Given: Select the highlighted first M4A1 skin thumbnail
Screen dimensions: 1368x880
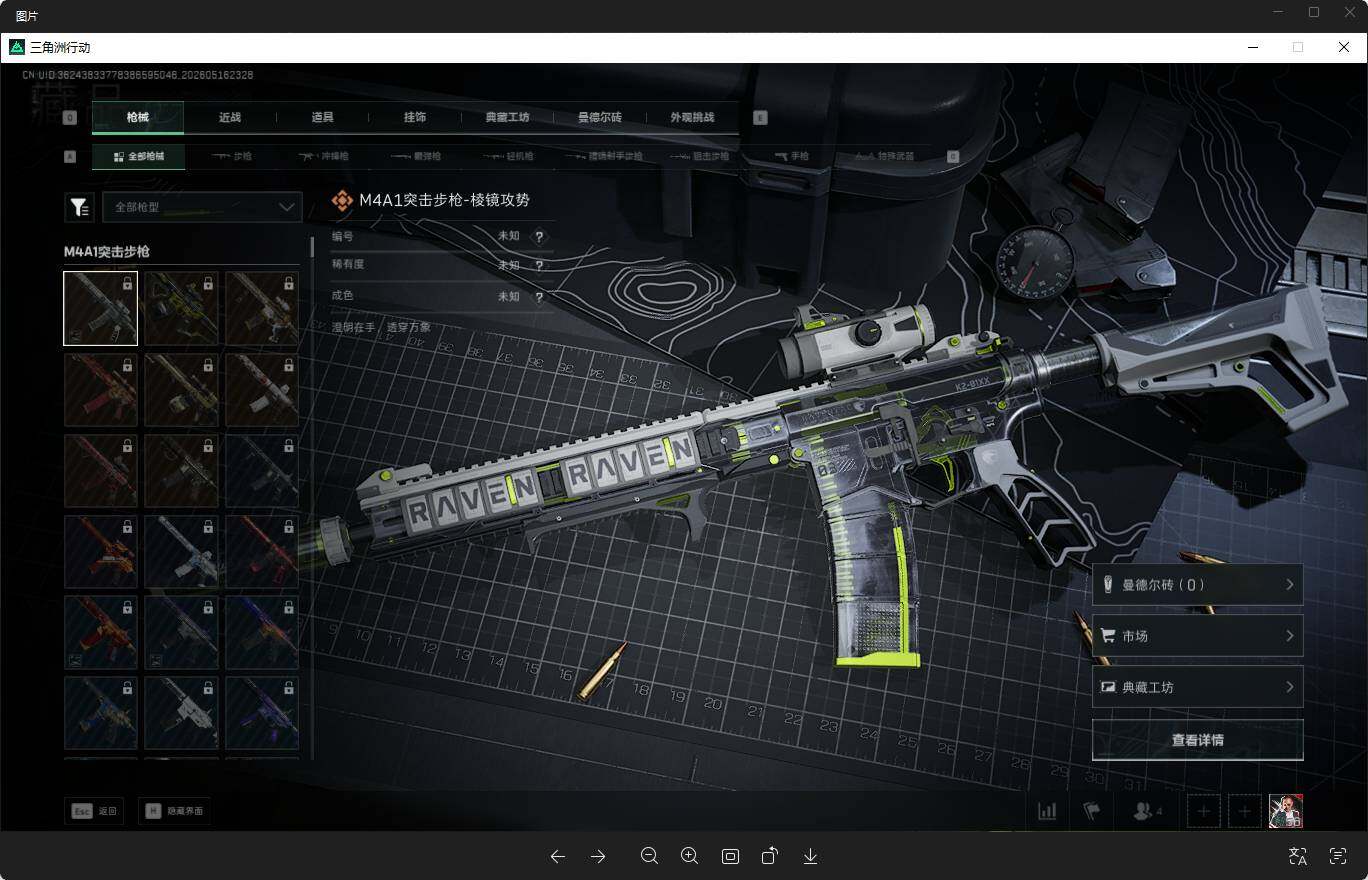Looking at the screenshot, I should pos(101,308).
